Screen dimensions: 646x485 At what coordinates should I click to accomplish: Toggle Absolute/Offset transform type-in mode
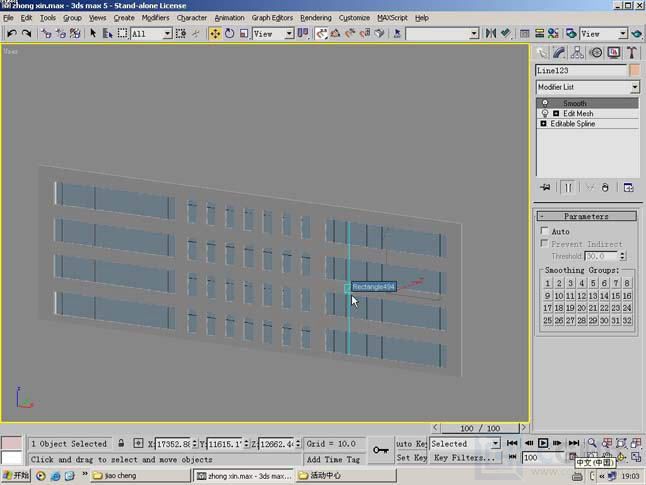[138, 443]
